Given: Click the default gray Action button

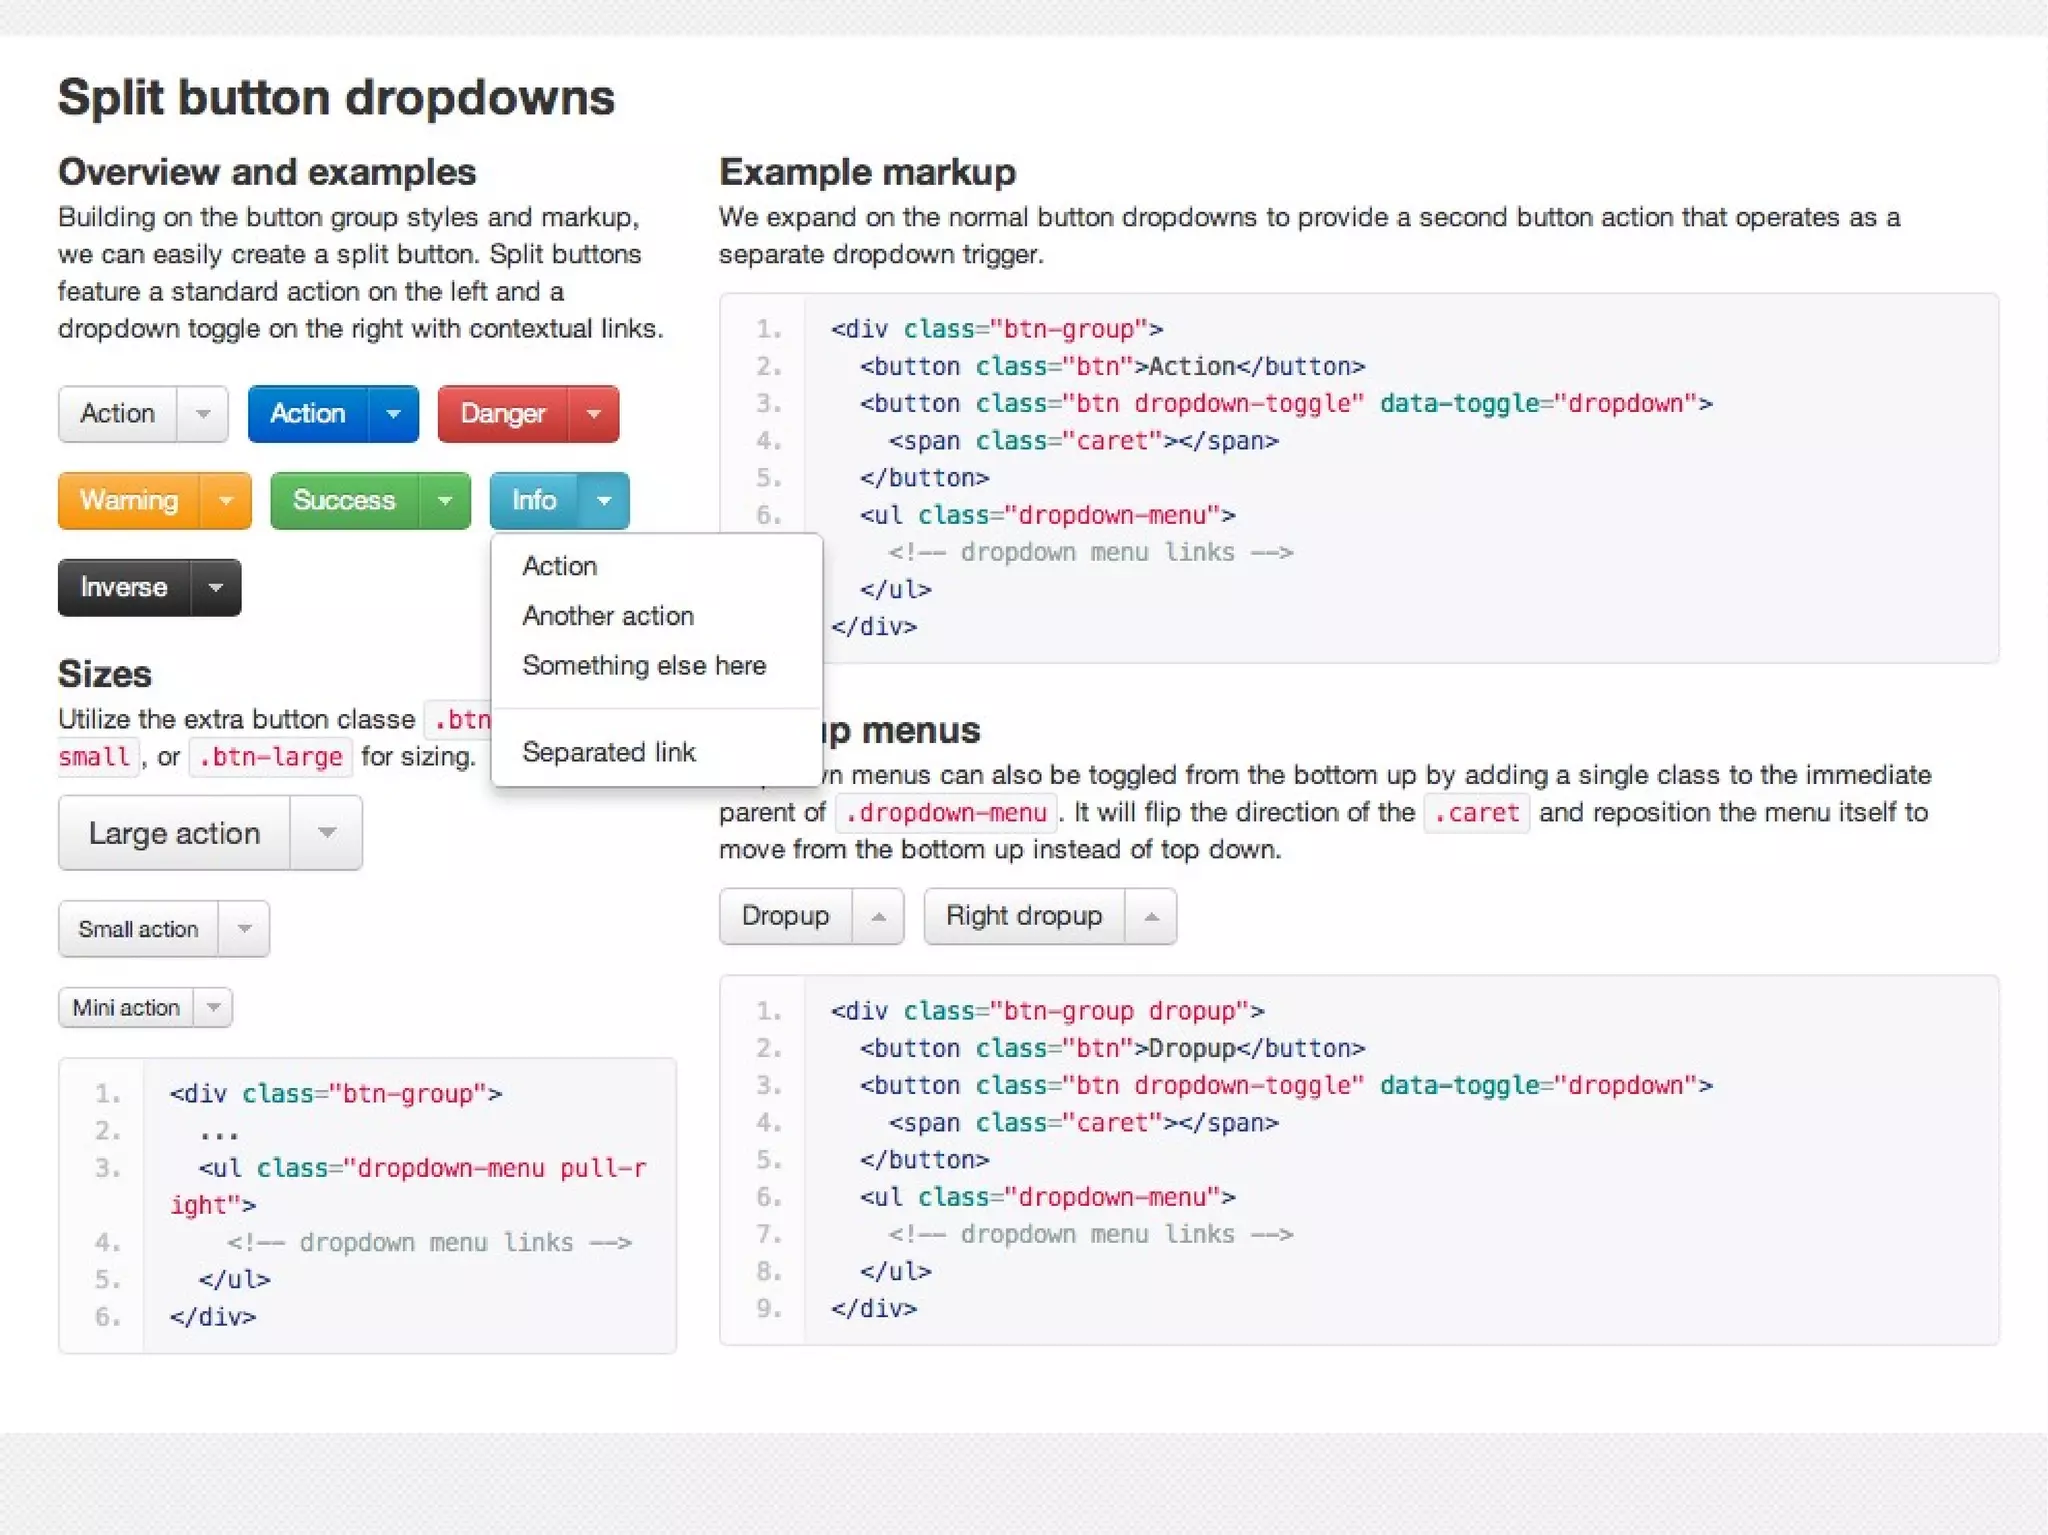Looking at the screenshot, I should pos(117,413).
